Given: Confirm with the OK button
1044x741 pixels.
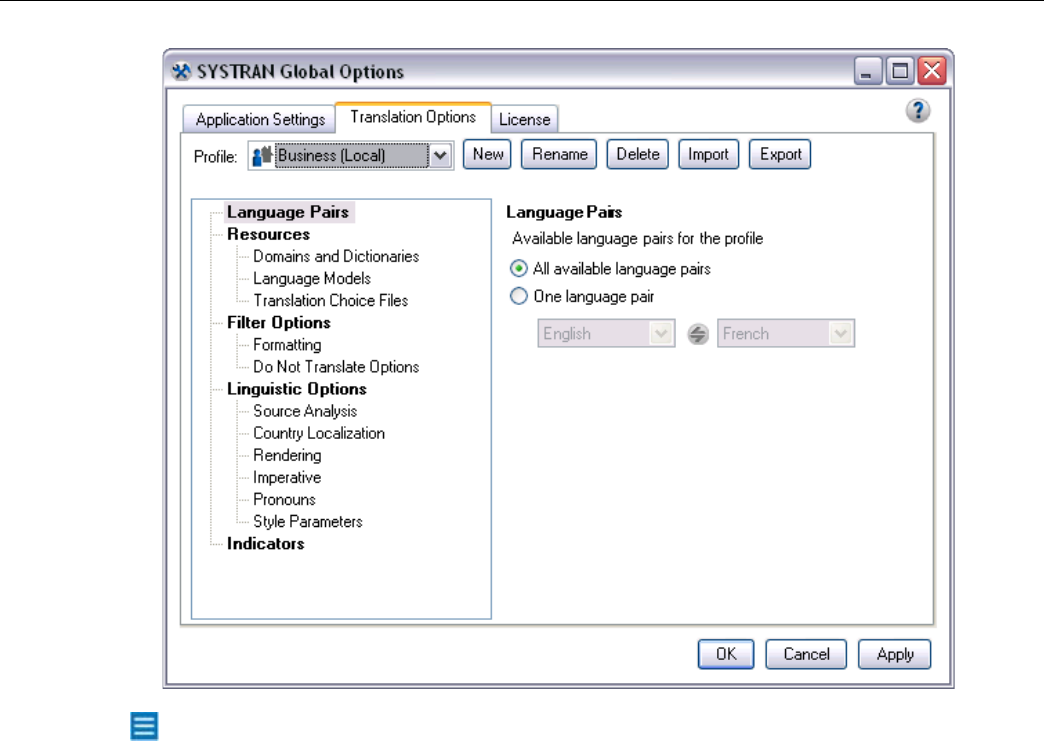Looking at the screenshot, I should click(726, 654).
